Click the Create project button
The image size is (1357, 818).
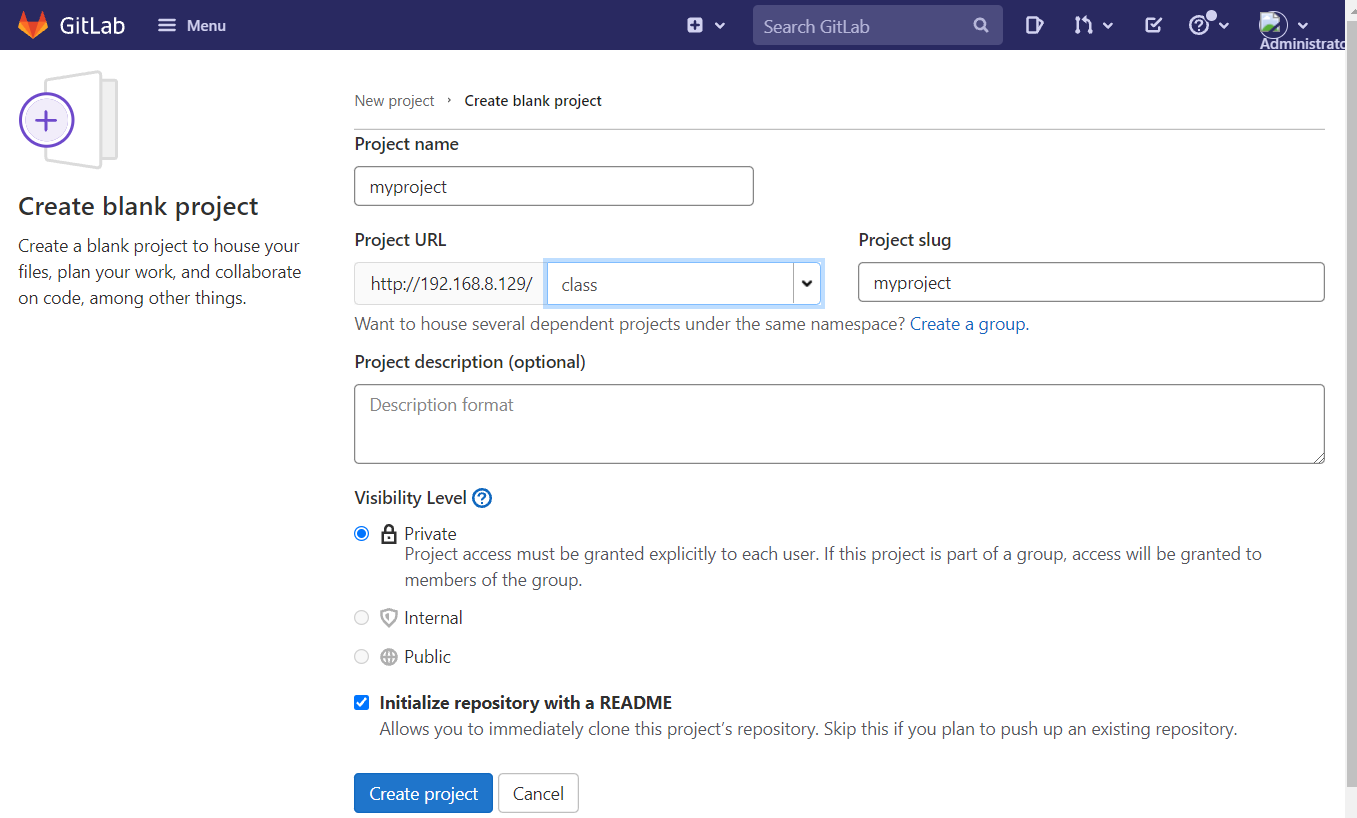point(423,793)
